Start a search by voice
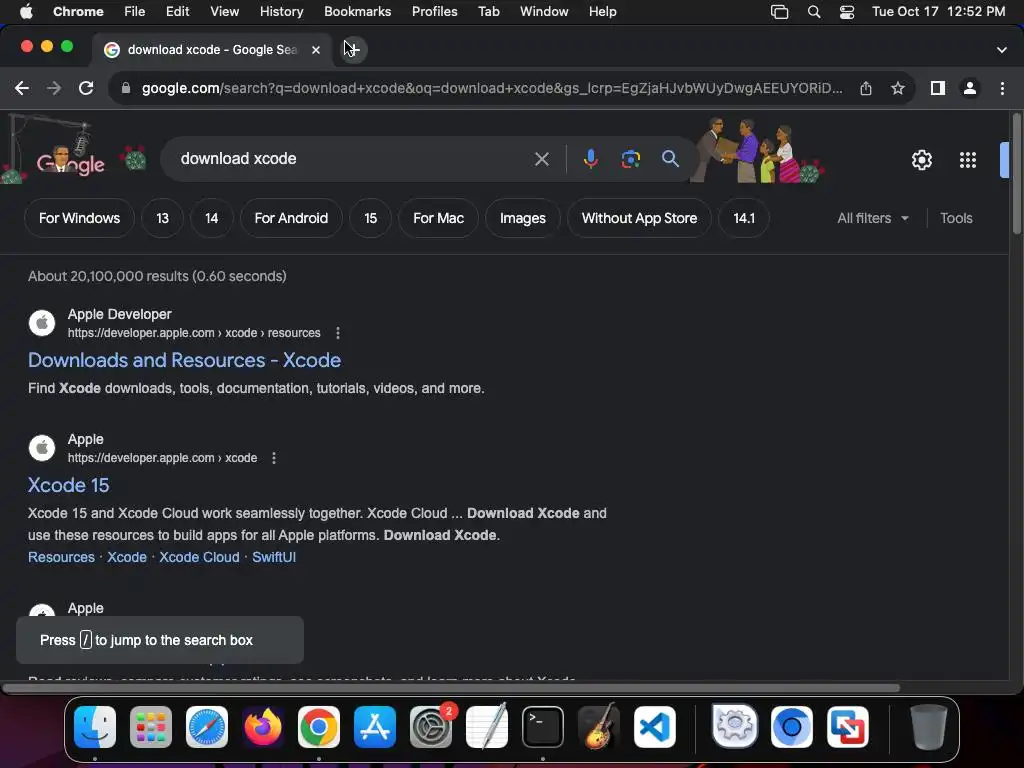This screenshot has height=768, width=1024. [x=590, y=159]
